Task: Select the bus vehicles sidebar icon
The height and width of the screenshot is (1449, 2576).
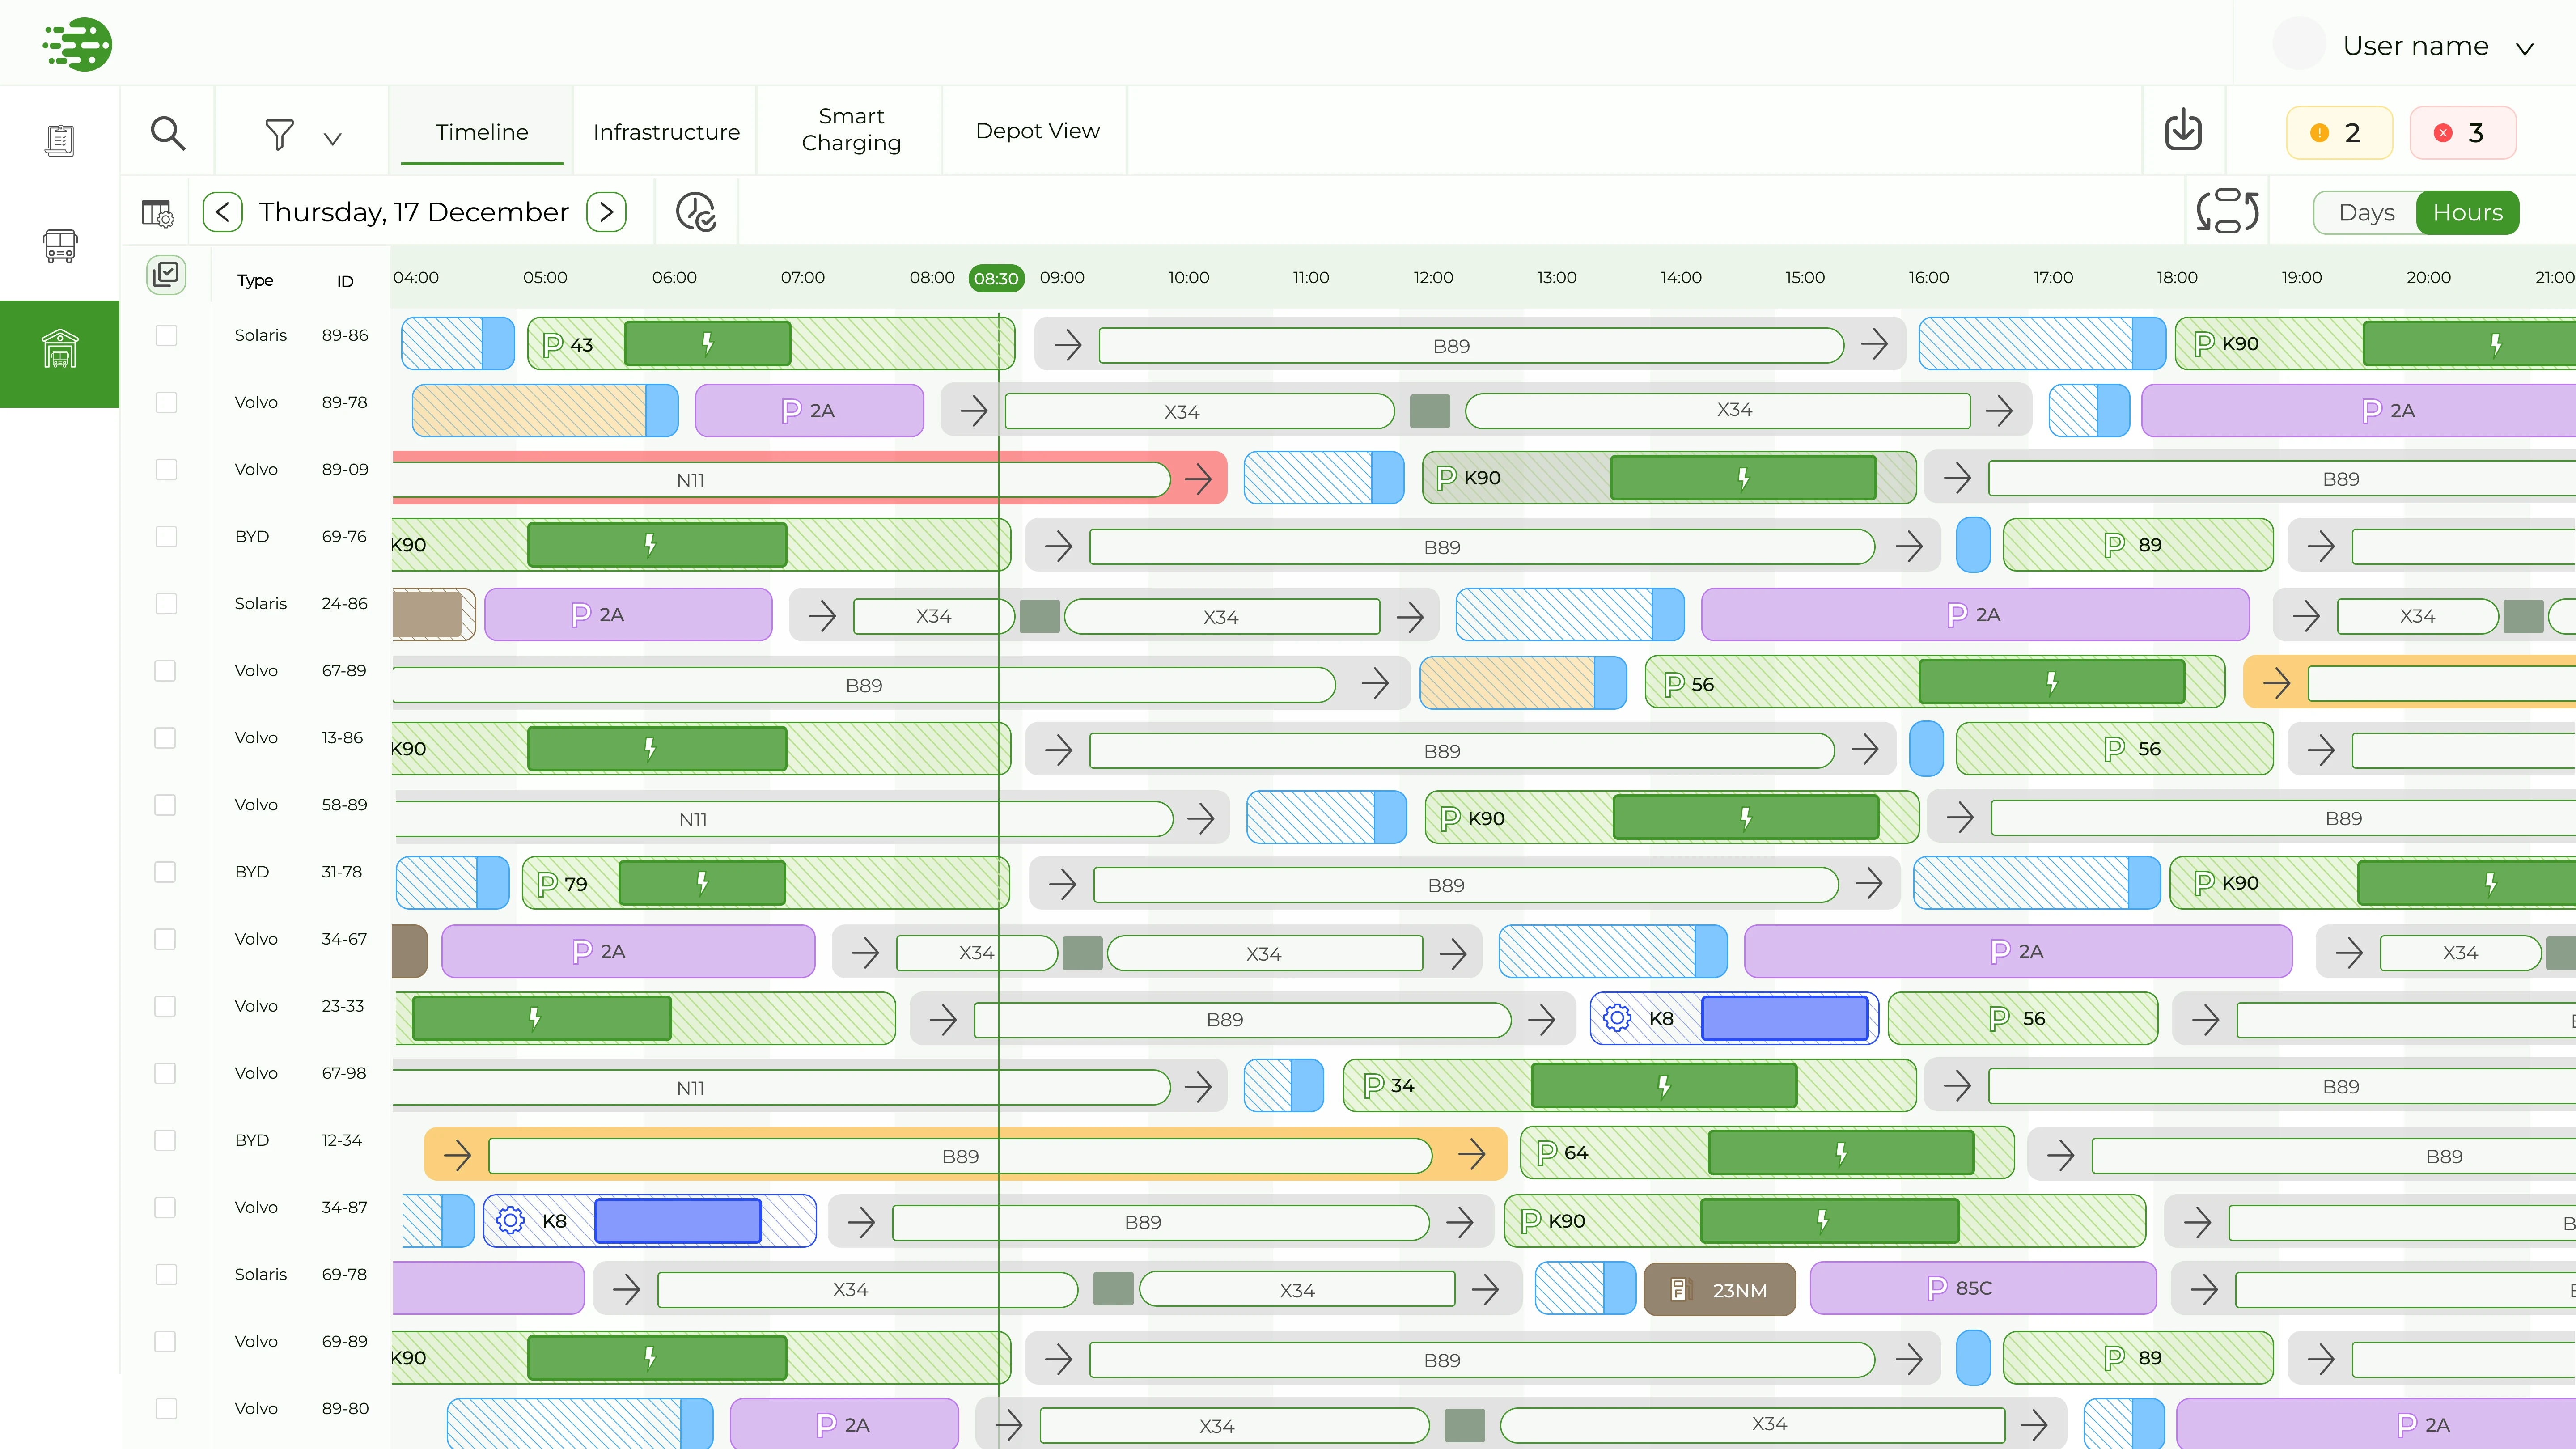Action: [x=60, y=245]
